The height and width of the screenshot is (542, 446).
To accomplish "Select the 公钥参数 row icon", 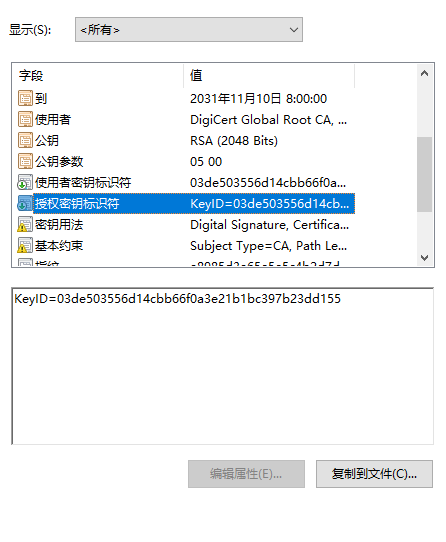I will point(25,161).
